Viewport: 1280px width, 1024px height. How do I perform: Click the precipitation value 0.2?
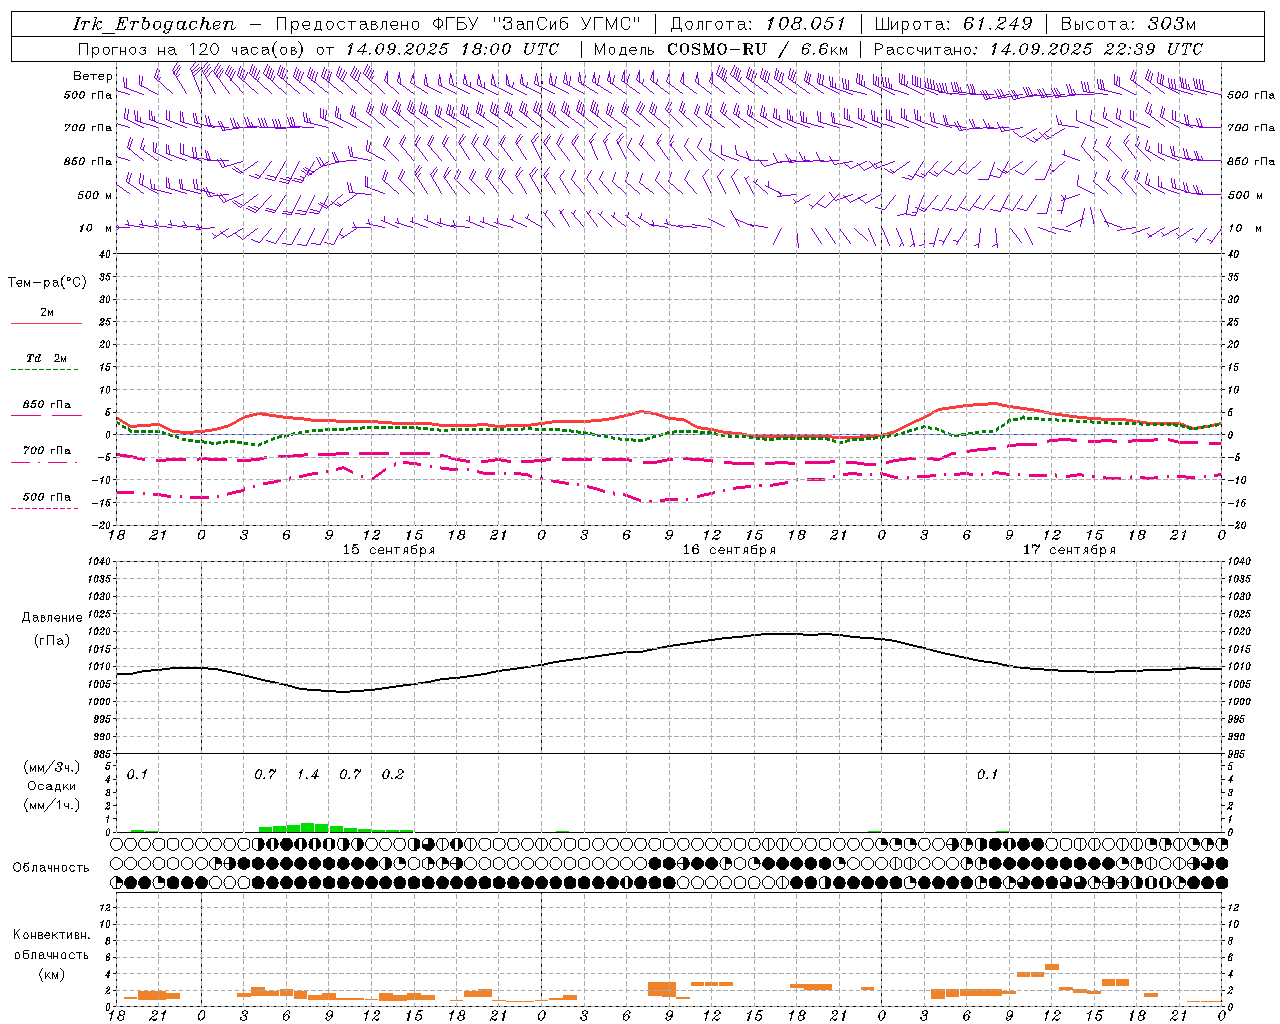click(x=393, y=775)
